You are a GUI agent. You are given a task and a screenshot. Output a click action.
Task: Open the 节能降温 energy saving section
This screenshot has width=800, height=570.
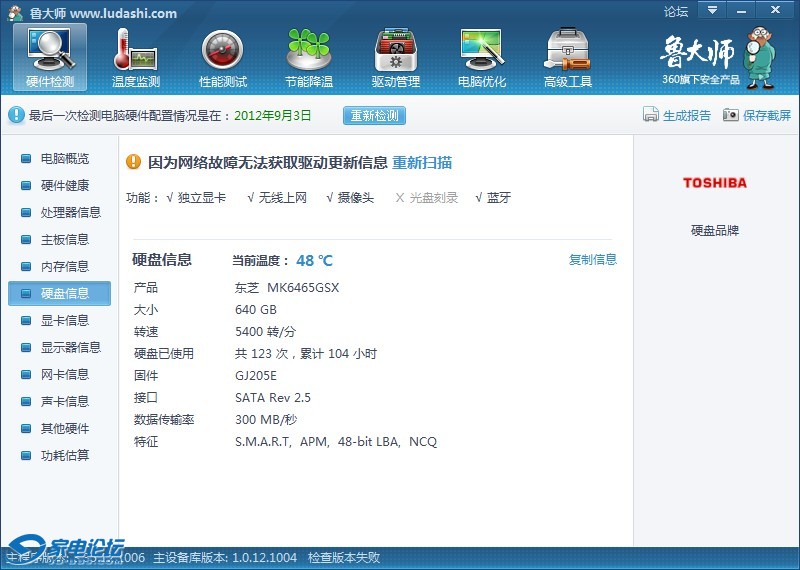pos(309,57)
